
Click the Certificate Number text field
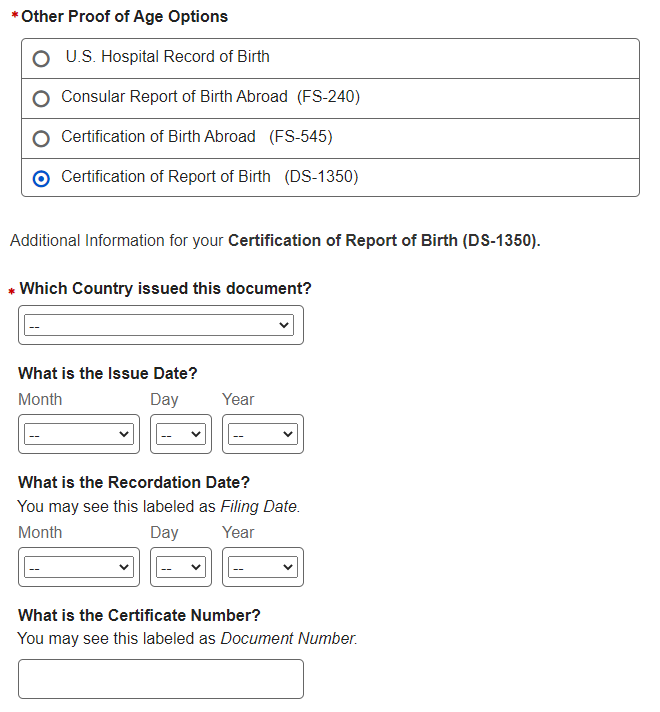pos(160,679)
